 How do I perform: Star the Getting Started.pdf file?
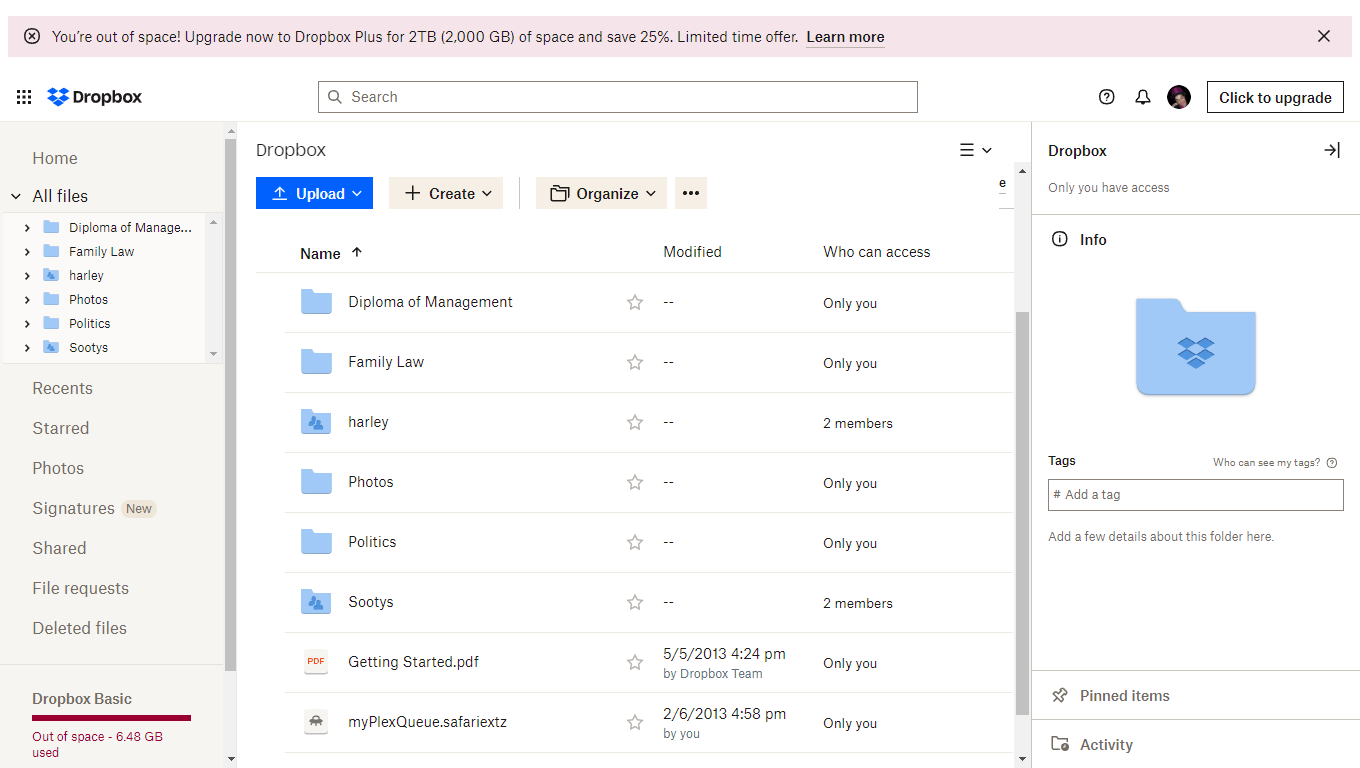635,662
